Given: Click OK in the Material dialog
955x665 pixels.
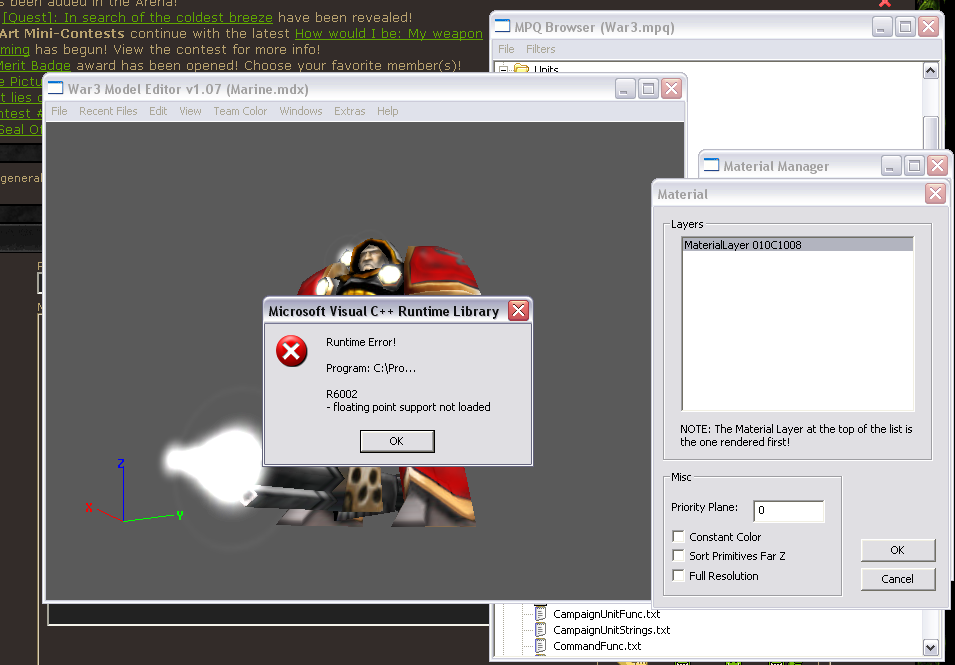Looking at the screenshot, I should click(x=898, y=550).
